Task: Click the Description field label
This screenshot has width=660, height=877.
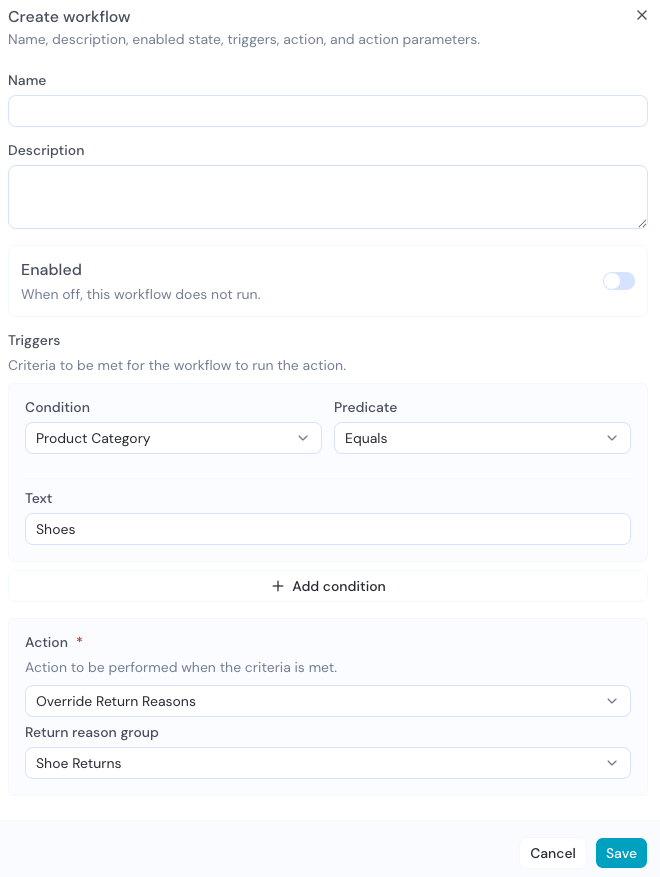Action: [46, 150]
